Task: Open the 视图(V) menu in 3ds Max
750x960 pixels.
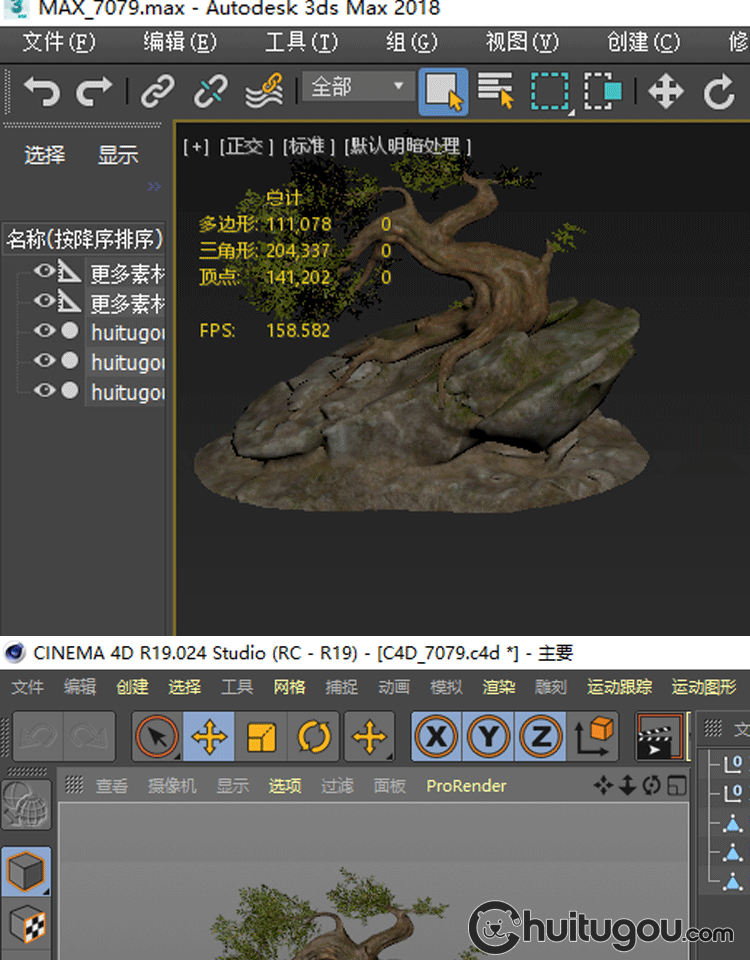Action: [522, 42]
